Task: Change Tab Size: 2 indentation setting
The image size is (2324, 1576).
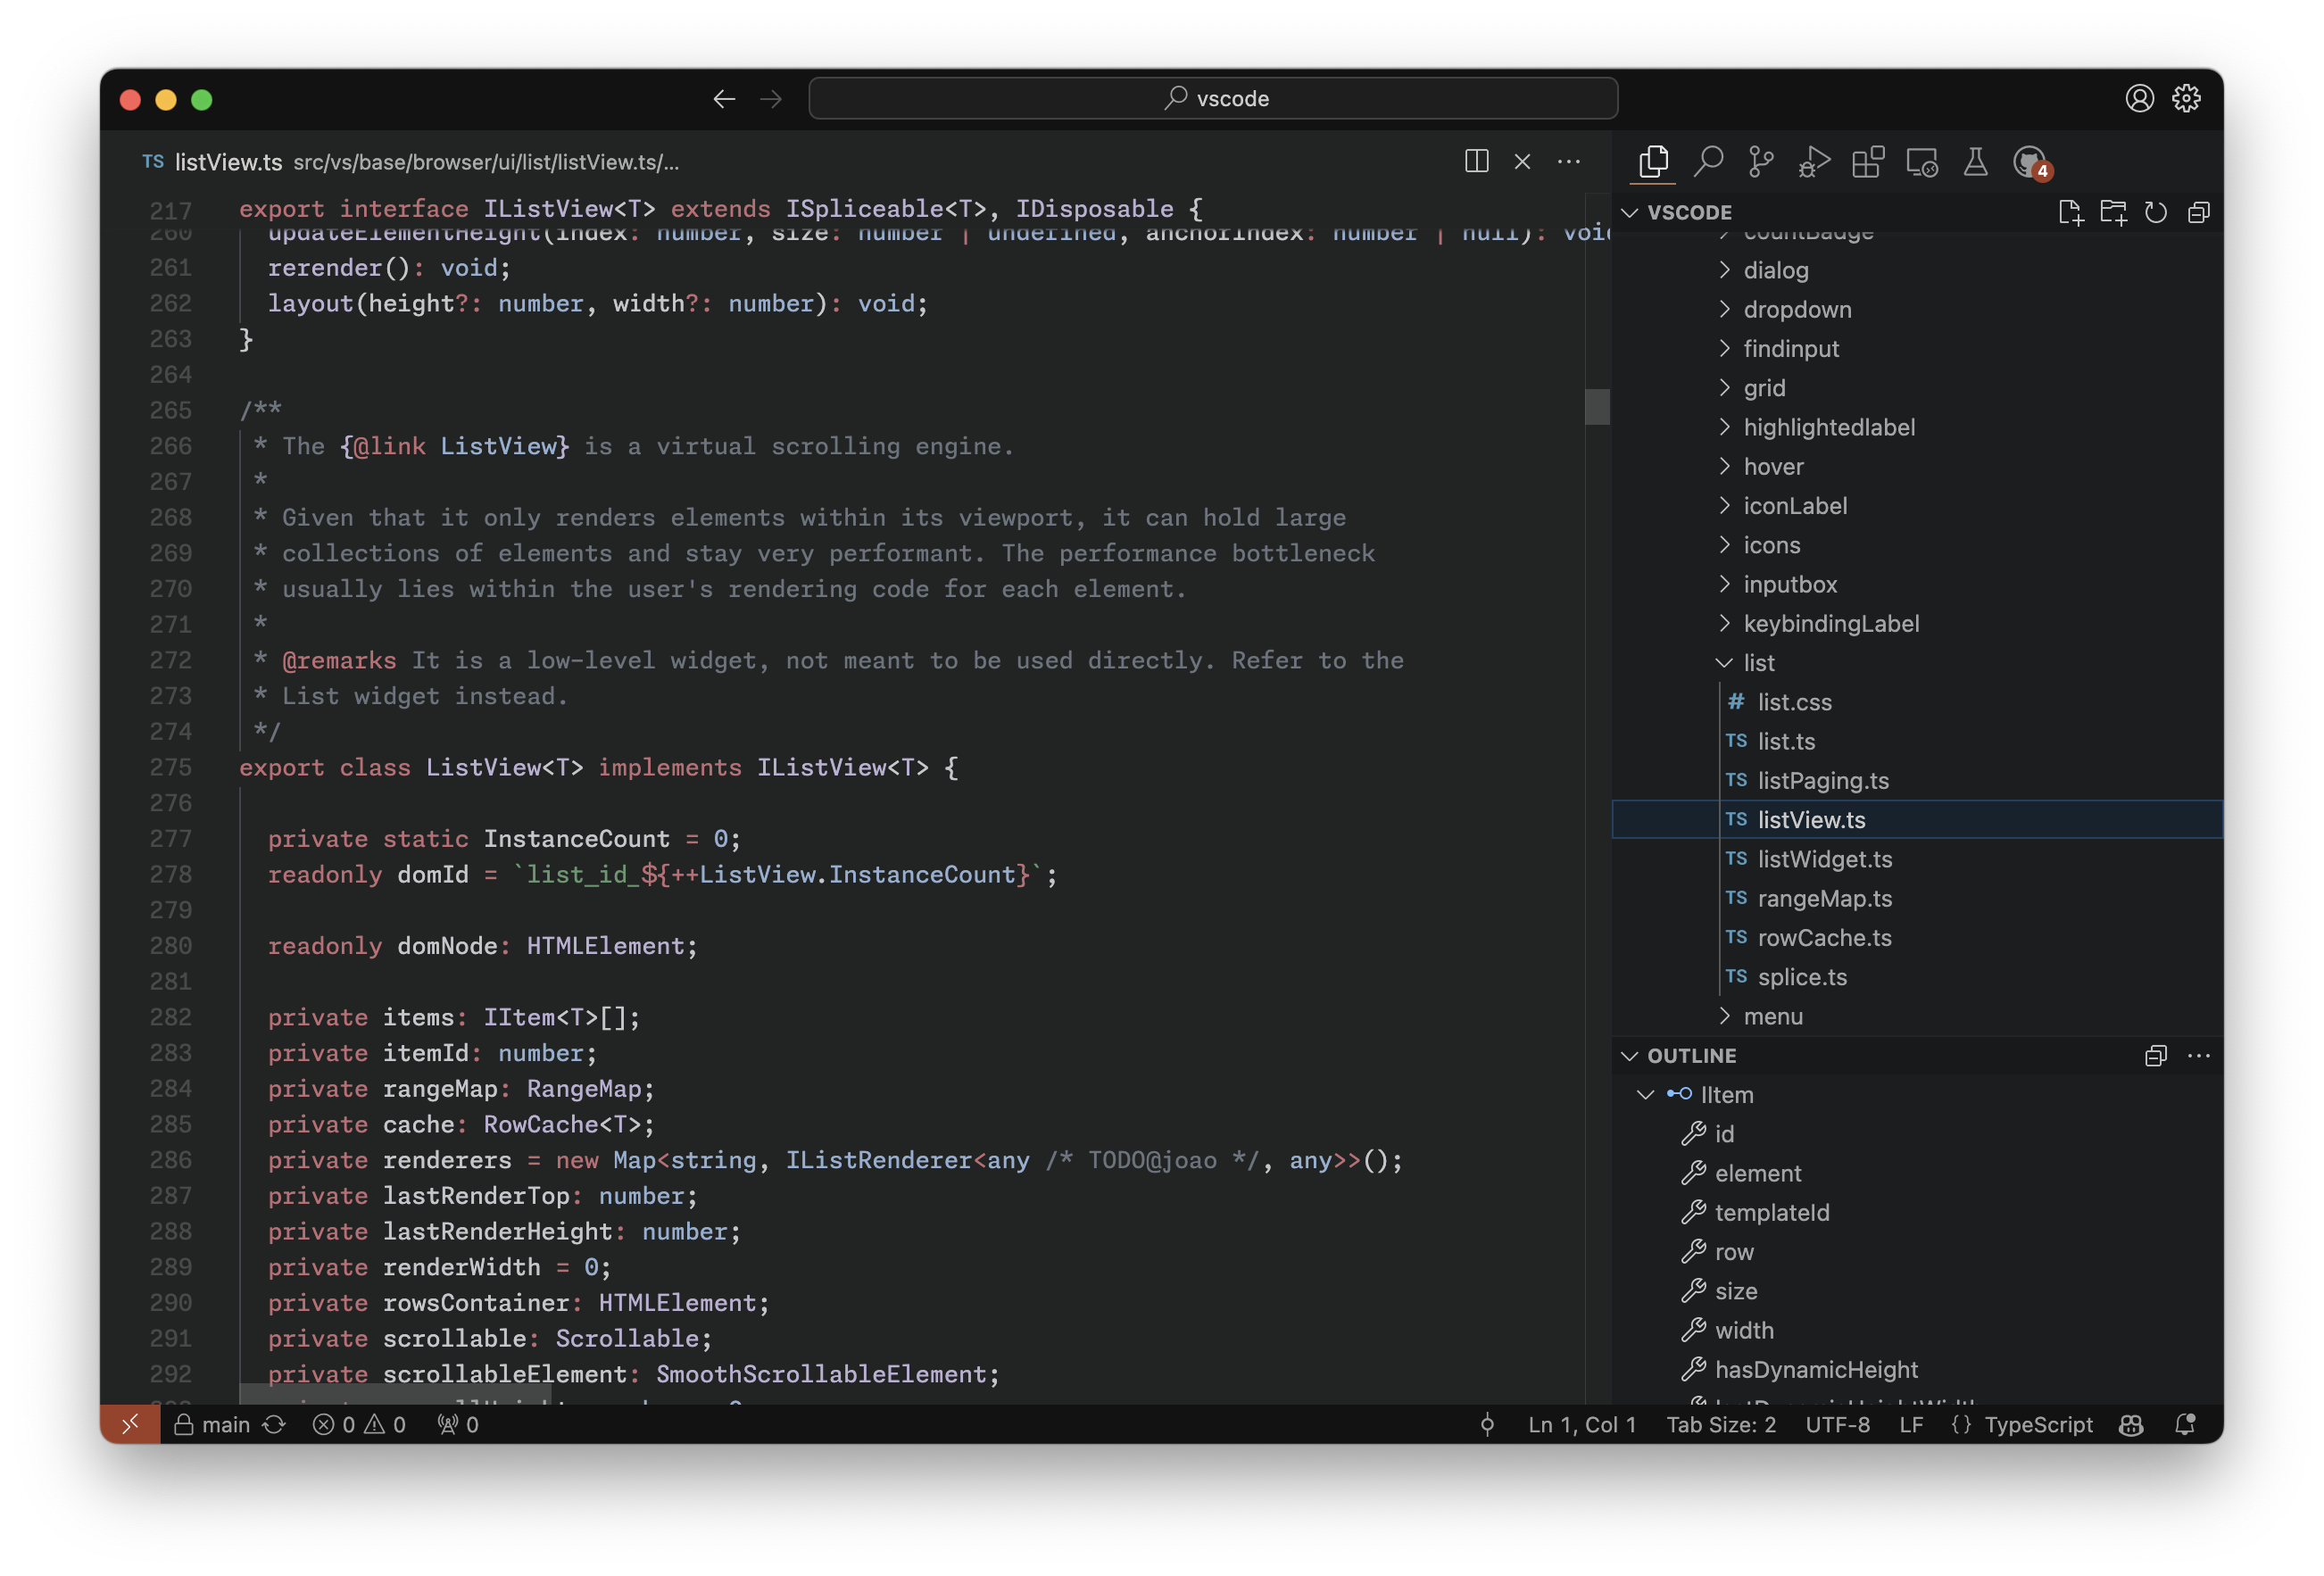Action: click(x=1720, y=1424)
